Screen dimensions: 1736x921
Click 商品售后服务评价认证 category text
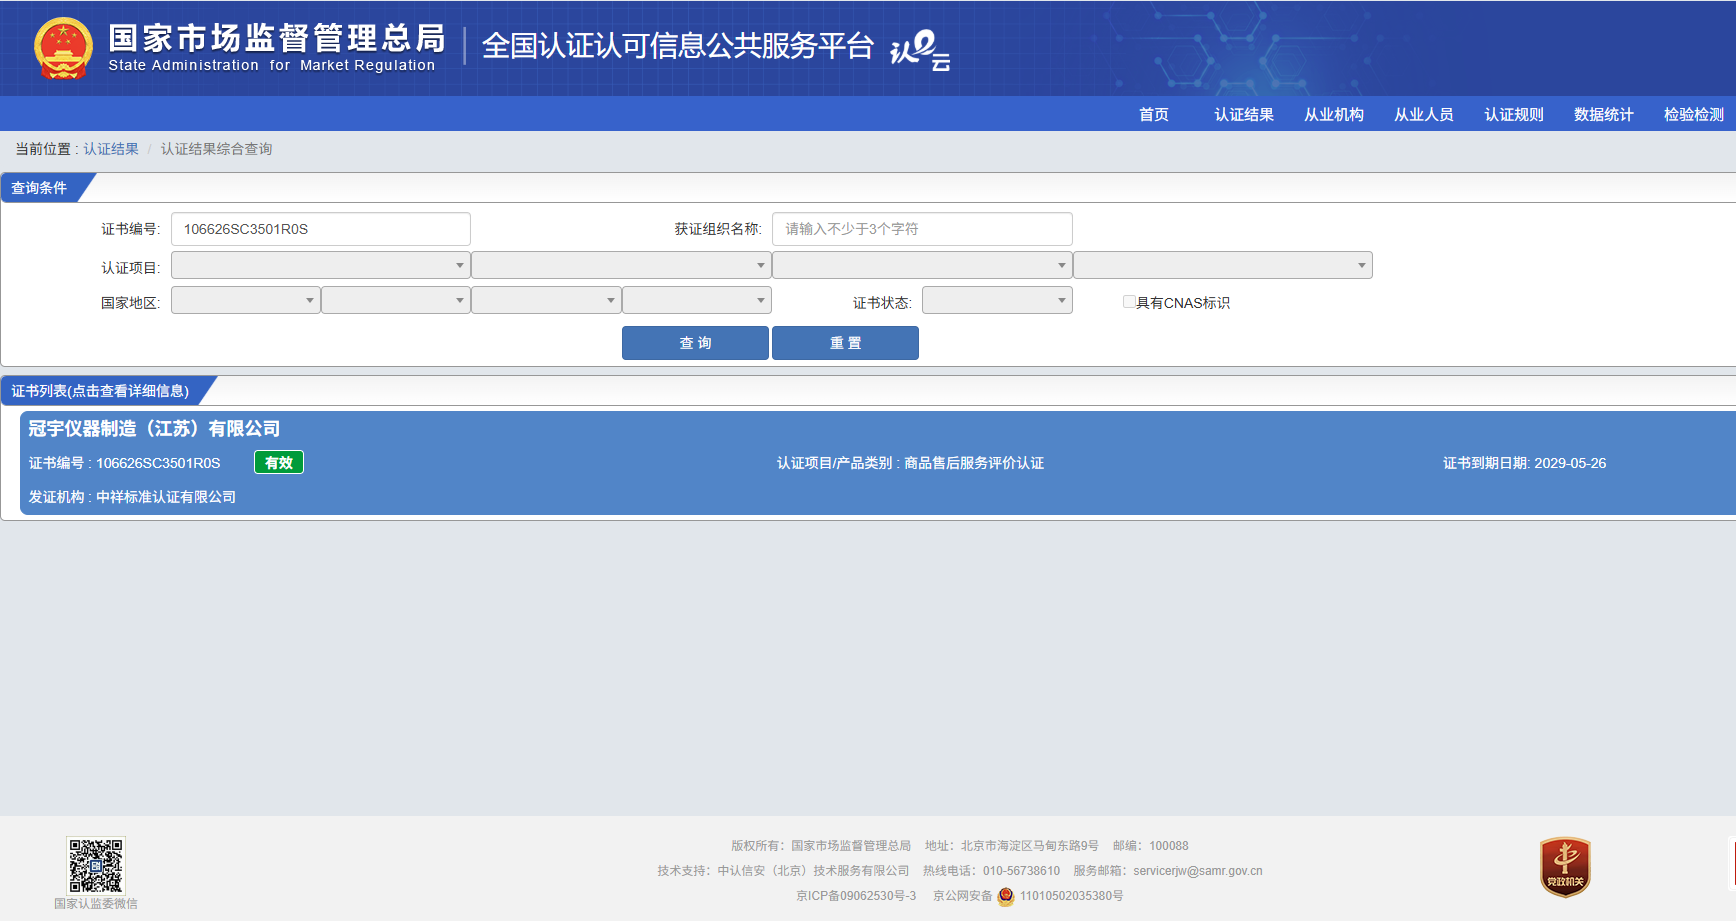974,463
